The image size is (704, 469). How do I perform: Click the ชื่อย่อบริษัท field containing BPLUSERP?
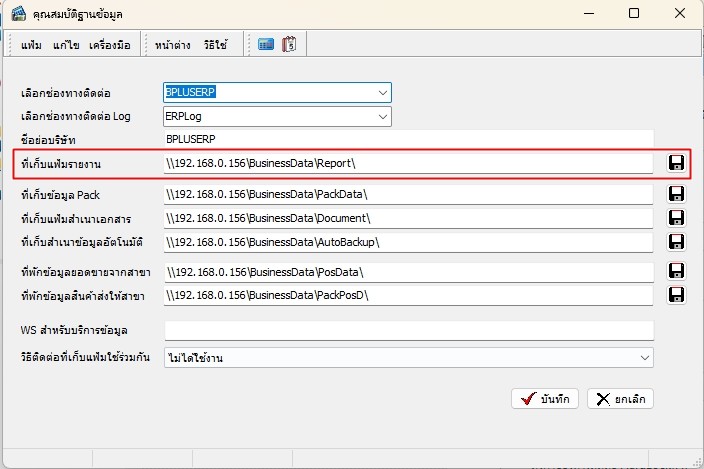408,139
